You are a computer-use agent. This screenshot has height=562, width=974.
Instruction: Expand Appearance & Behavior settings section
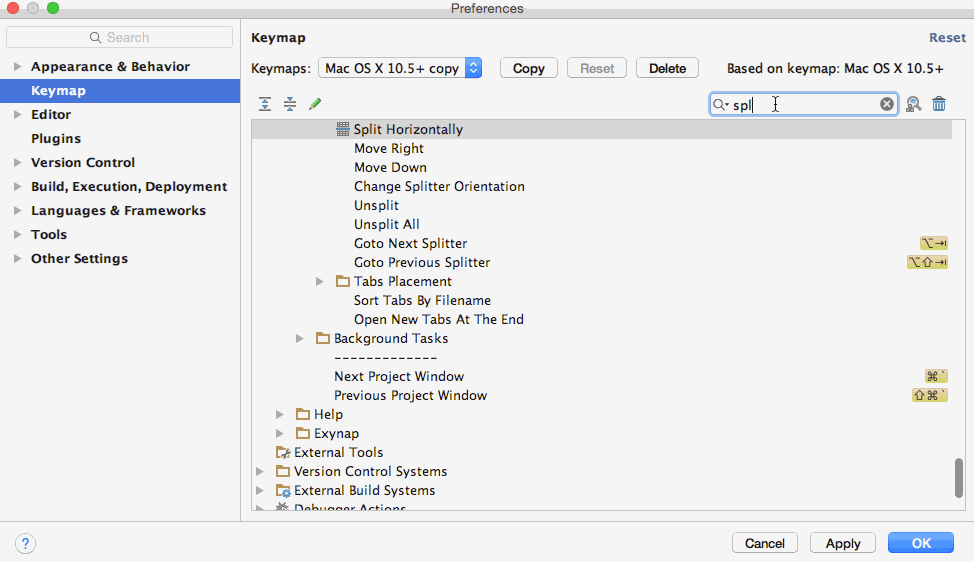(x=16, y=67)
